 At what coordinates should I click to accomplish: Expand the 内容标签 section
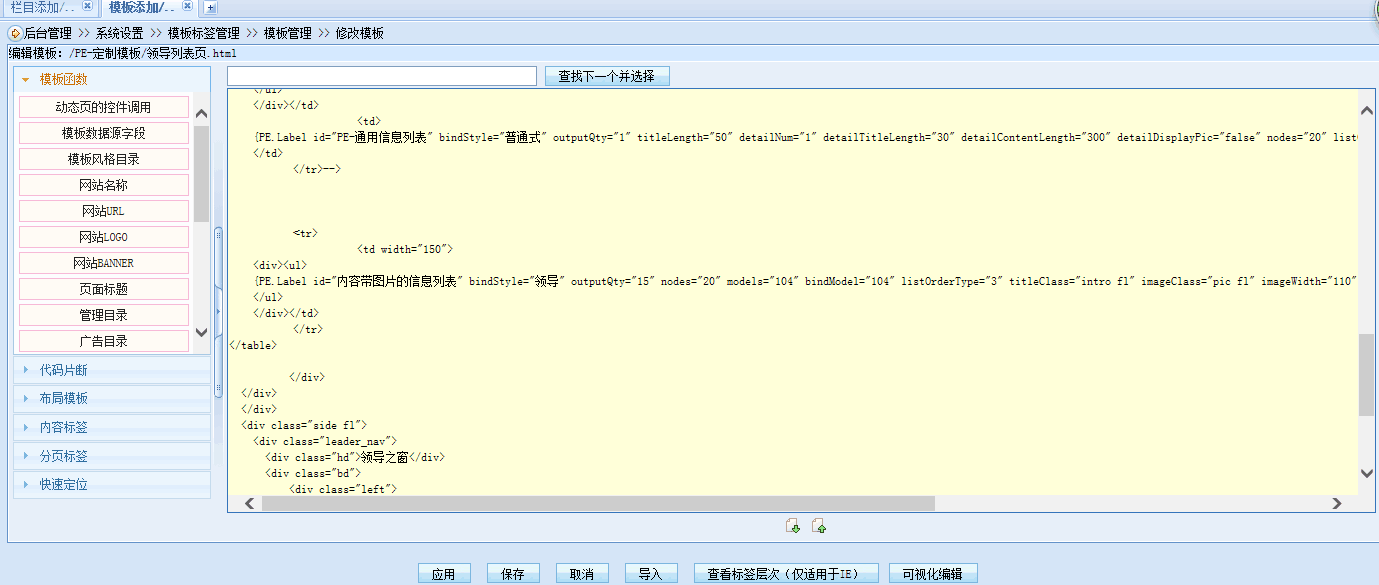click(x=63, y=427)
